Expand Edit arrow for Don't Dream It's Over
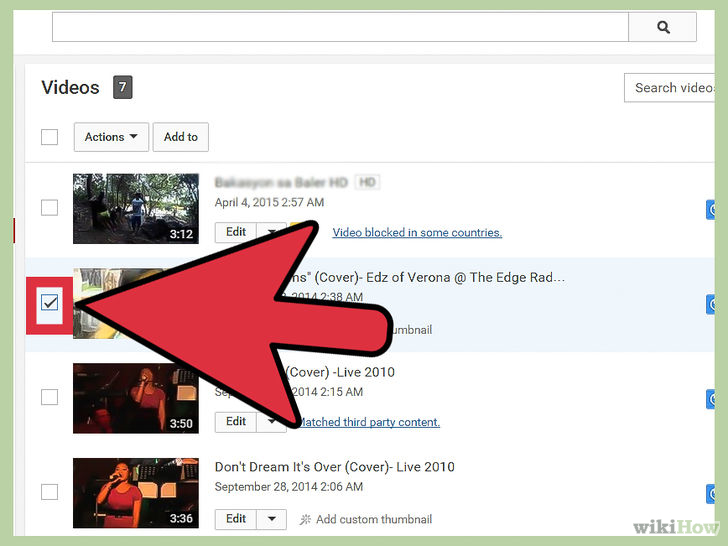The width and height of the screenshot is (728, 546). click(x=272, y=519)
